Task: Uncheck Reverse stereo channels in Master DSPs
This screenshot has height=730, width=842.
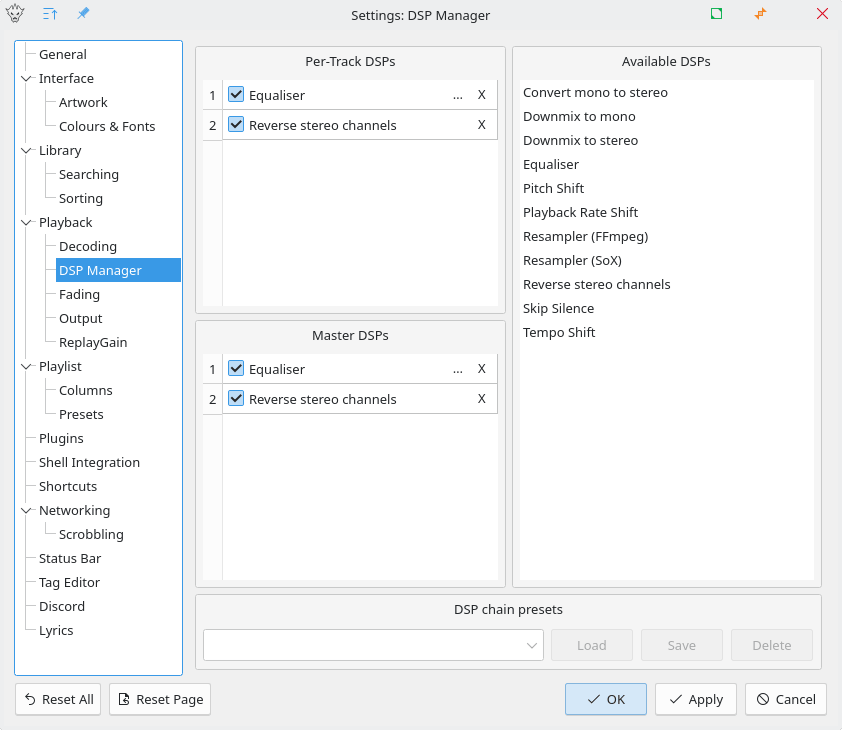Action: (236, 399)
